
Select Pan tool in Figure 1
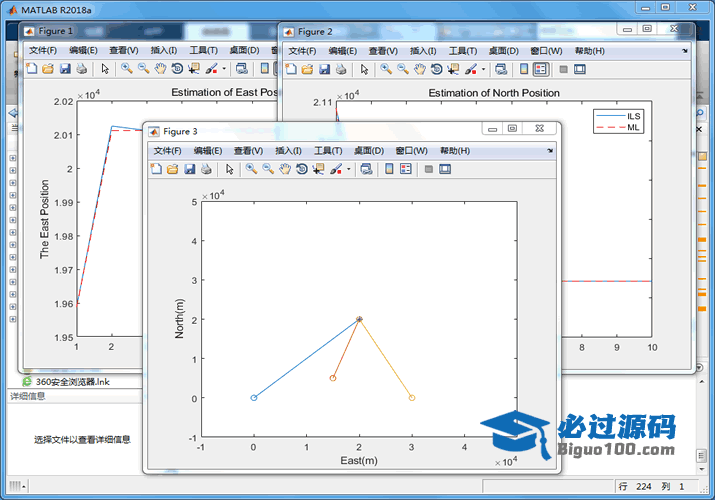[161, 69]
